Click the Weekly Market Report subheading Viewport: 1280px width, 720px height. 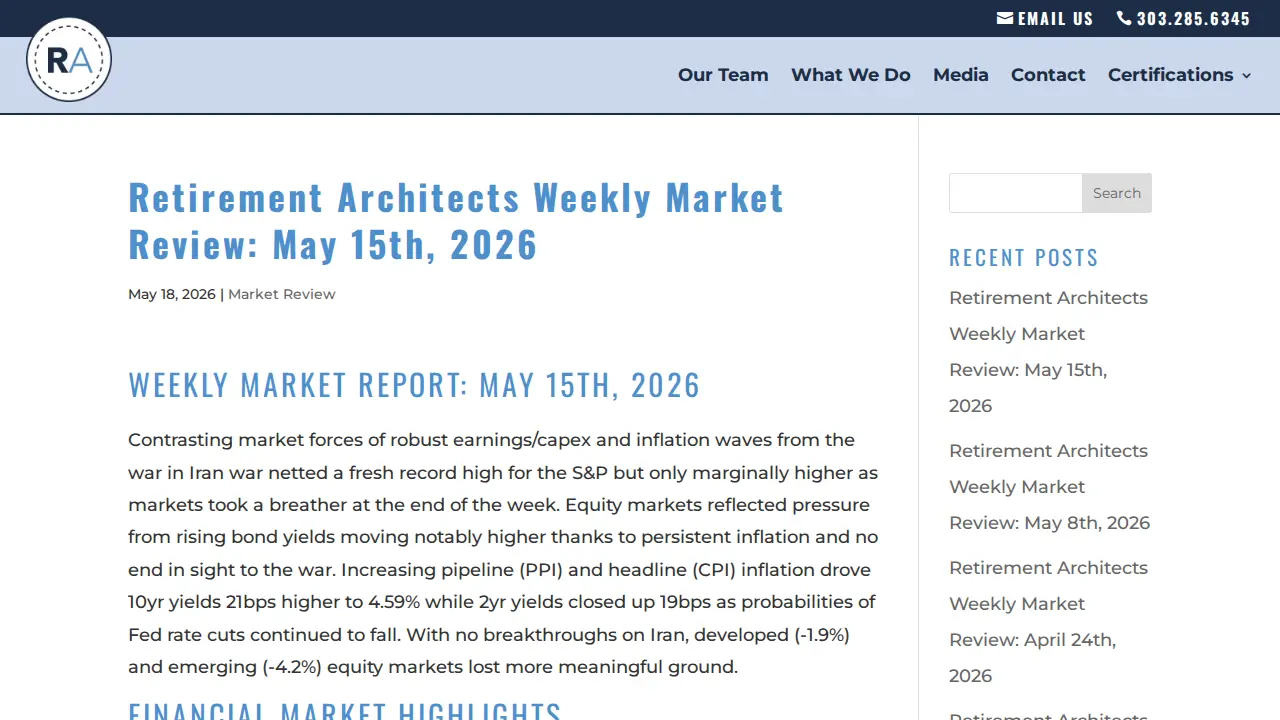point(414,385)
